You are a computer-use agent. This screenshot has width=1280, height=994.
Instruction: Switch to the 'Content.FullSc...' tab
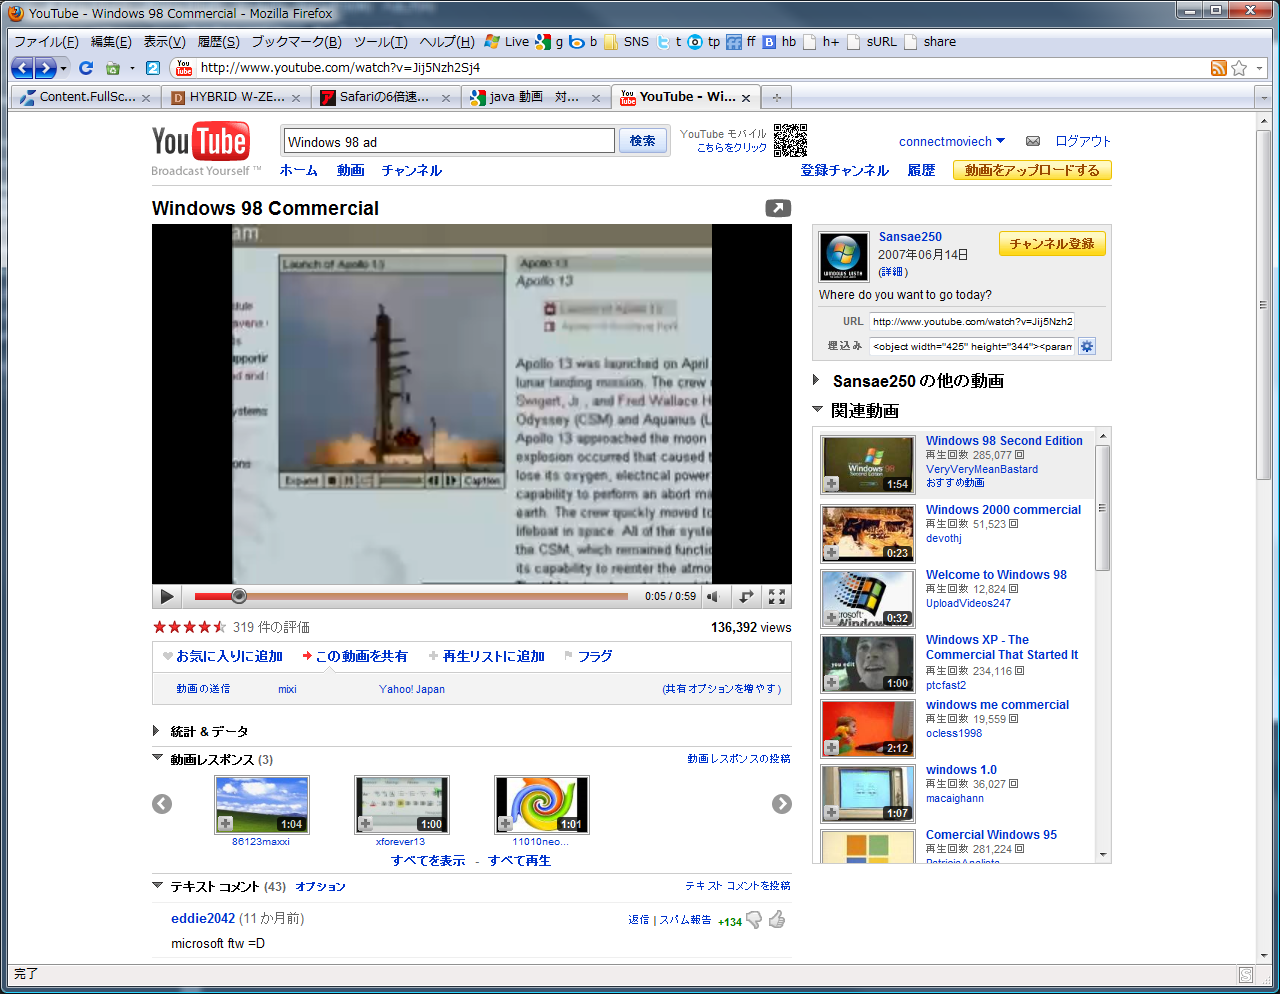click(84, 97)
